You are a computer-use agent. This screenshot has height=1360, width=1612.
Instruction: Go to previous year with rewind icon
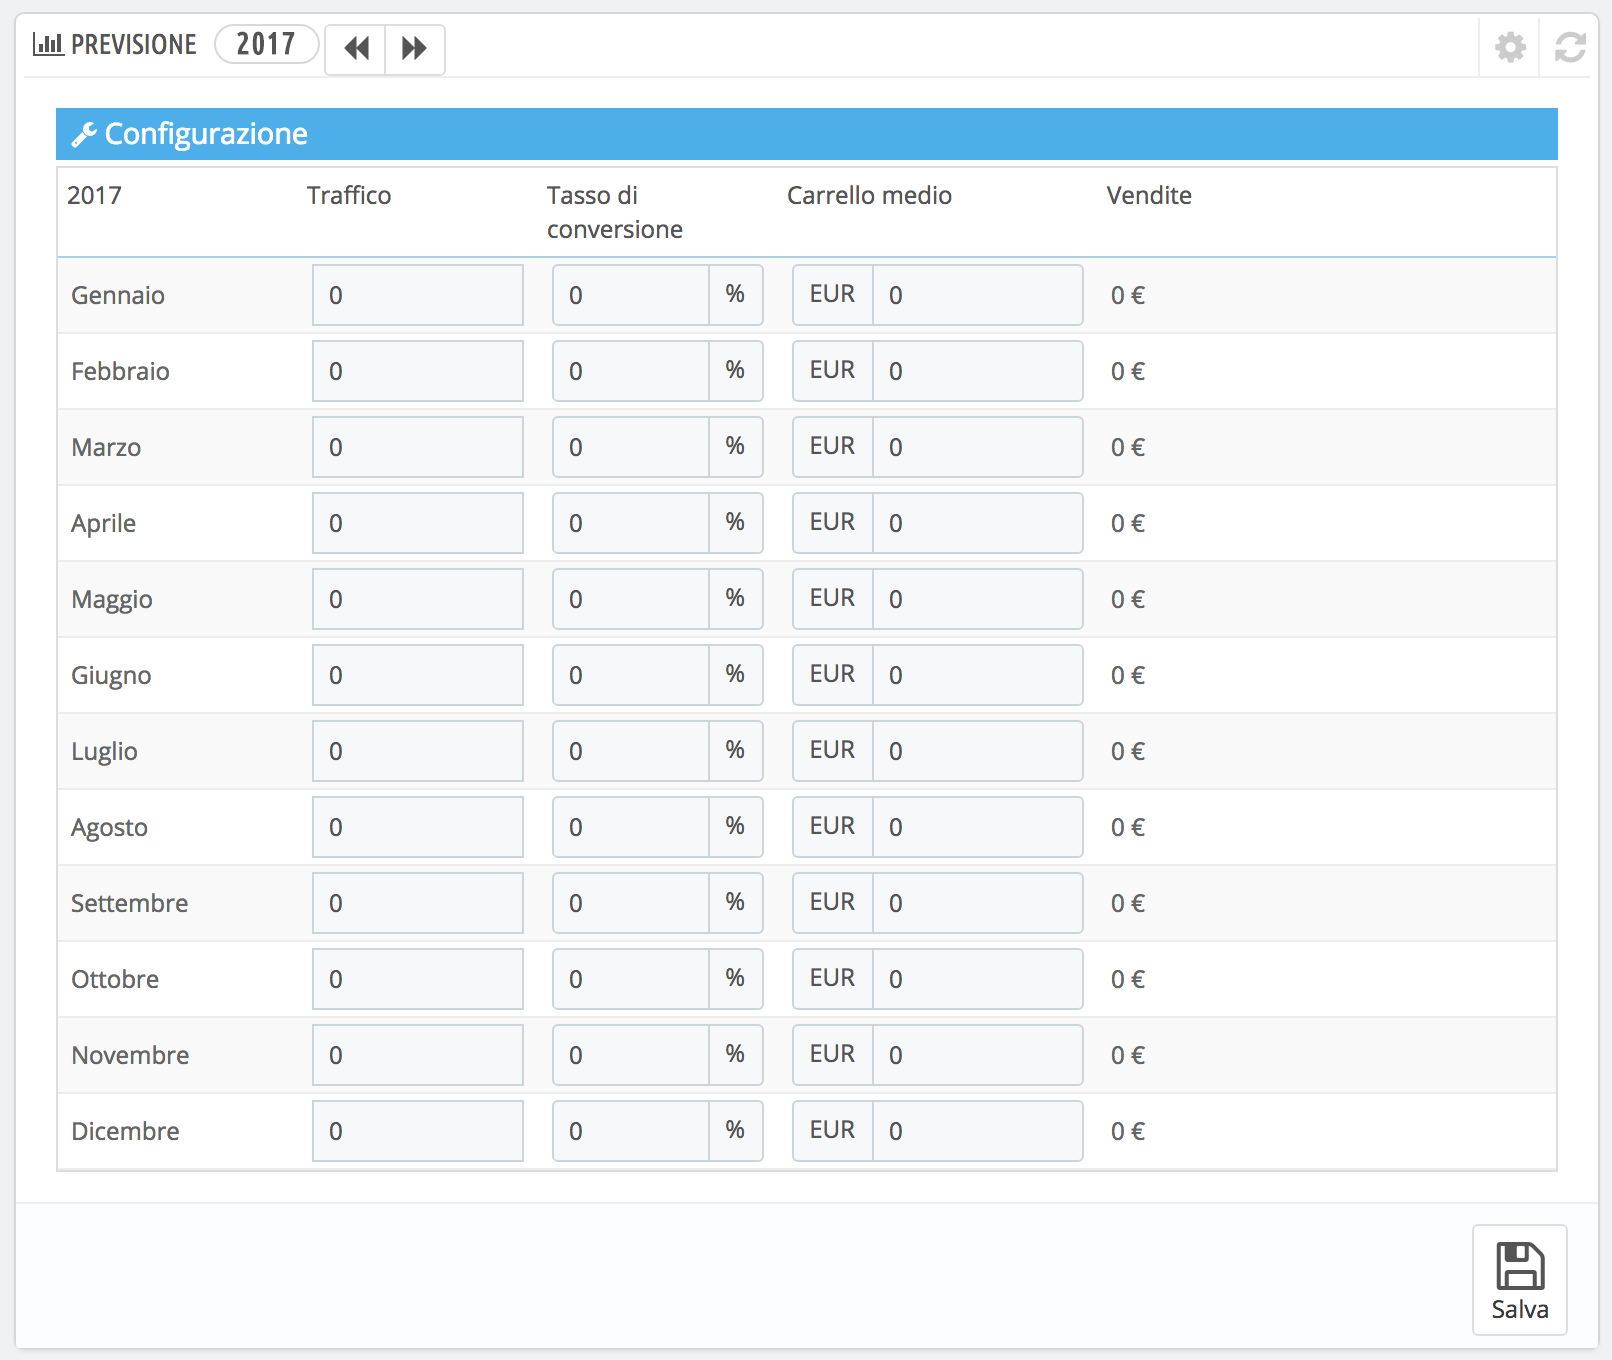[356, 48]
